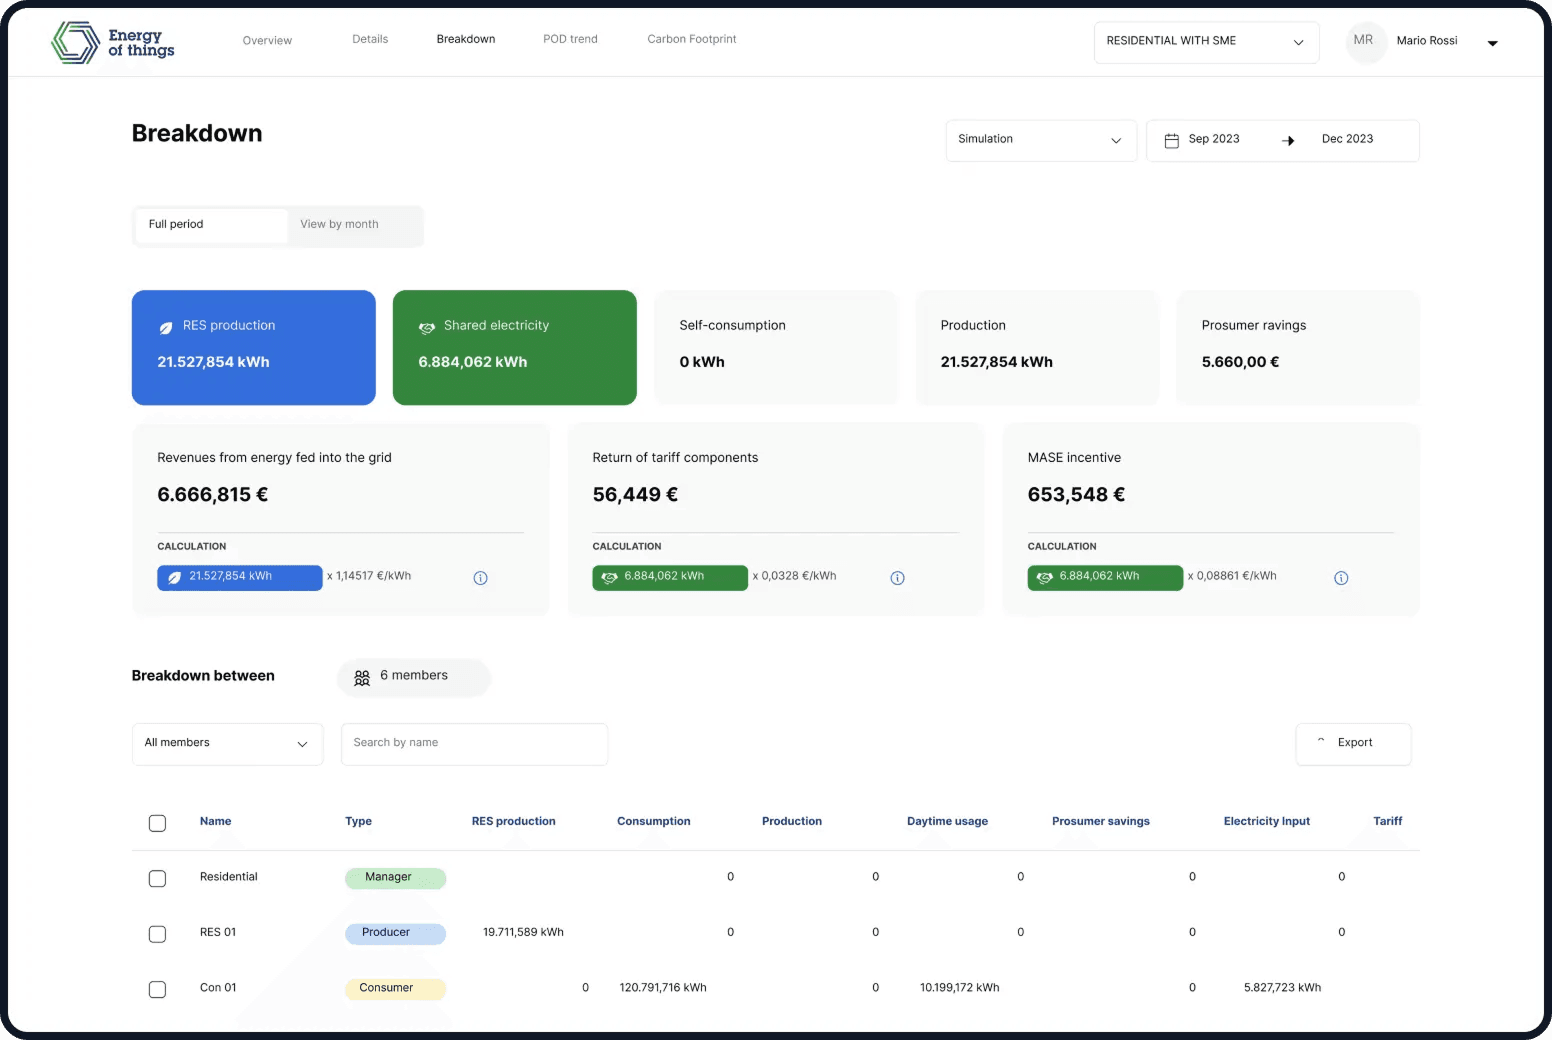The height and width of the screenshot is (1040, 1552).
Task: Open the Carbon Footprint section
Action: [x=692, y=39]
